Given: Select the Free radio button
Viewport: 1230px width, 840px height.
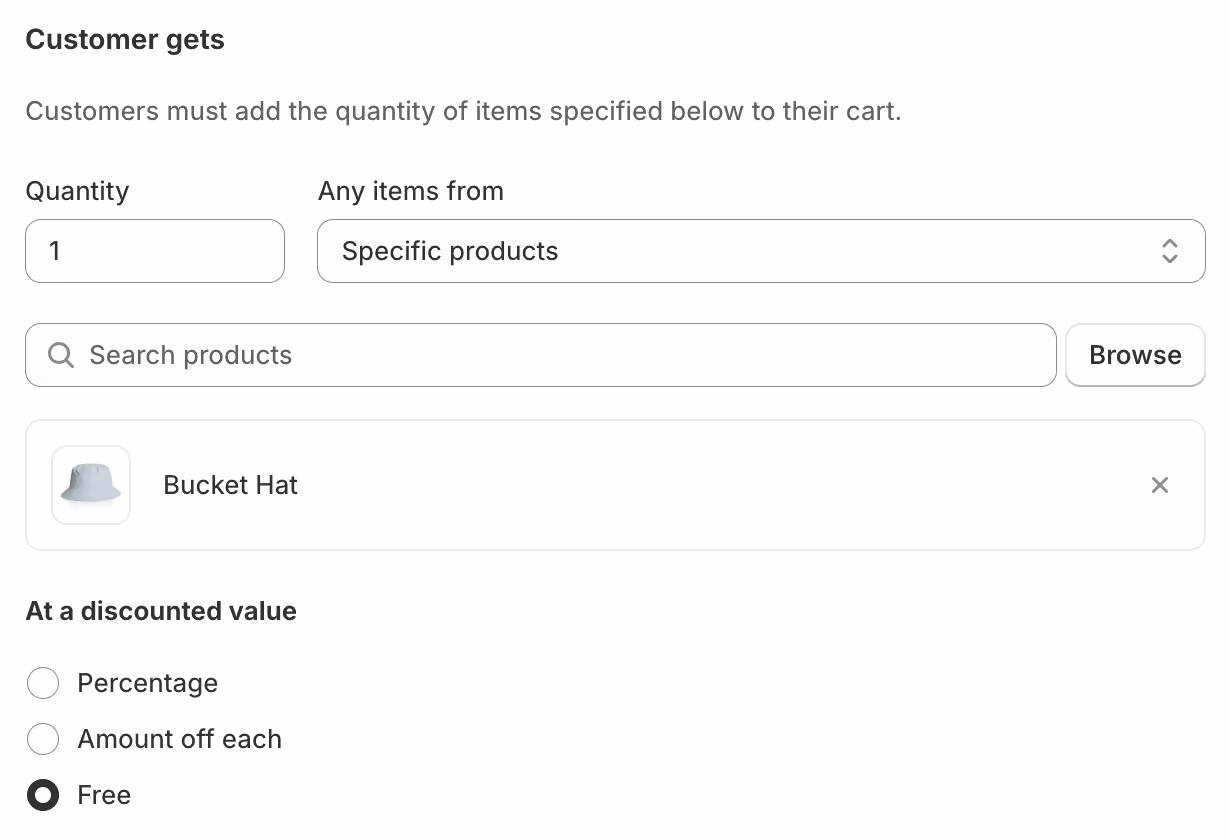Looking at the screenshot, I should click(x=43, y=795).
